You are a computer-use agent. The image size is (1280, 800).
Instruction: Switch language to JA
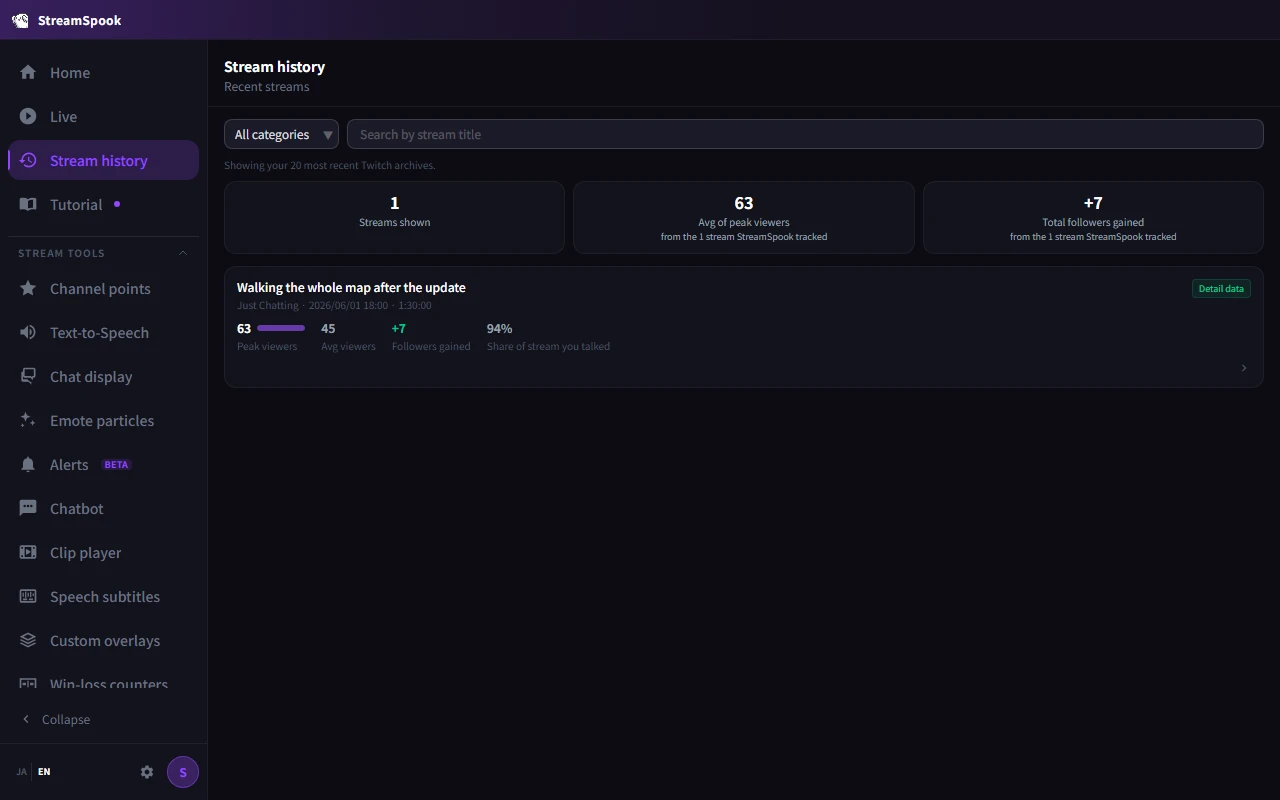[22, 772]
